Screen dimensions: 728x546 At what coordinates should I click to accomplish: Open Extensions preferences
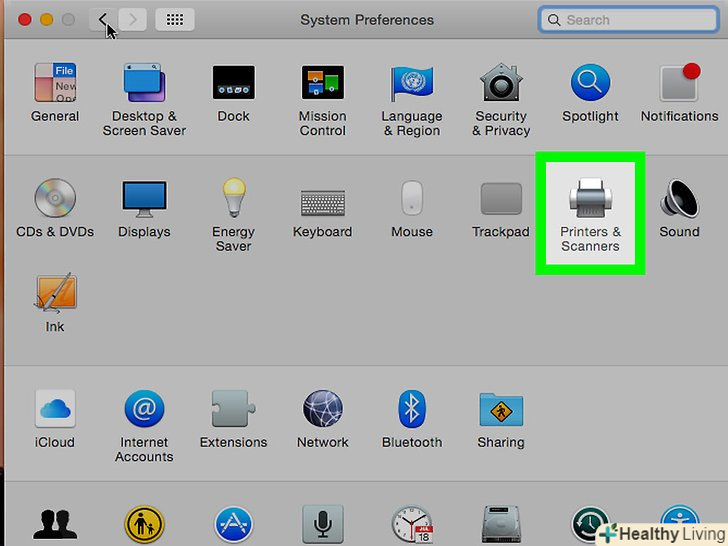[x=234, y=419]
